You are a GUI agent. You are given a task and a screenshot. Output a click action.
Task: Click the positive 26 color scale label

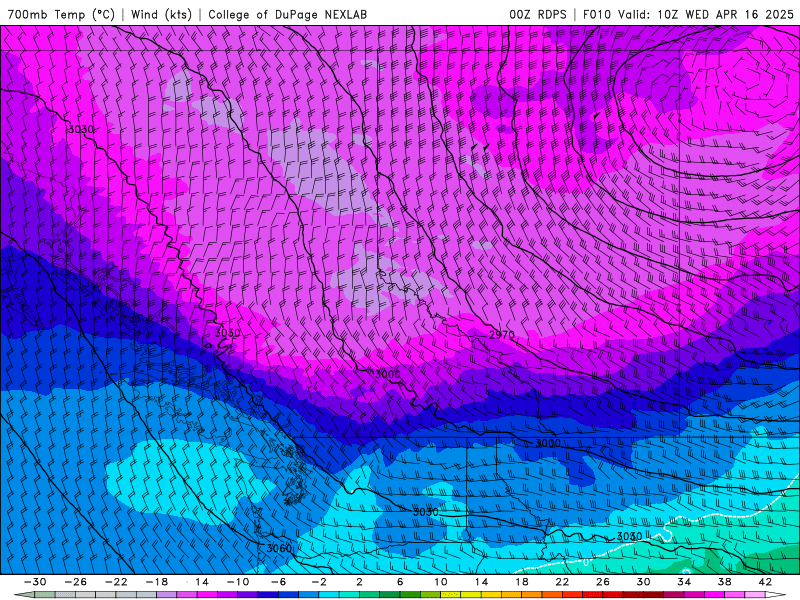[603, 582]
